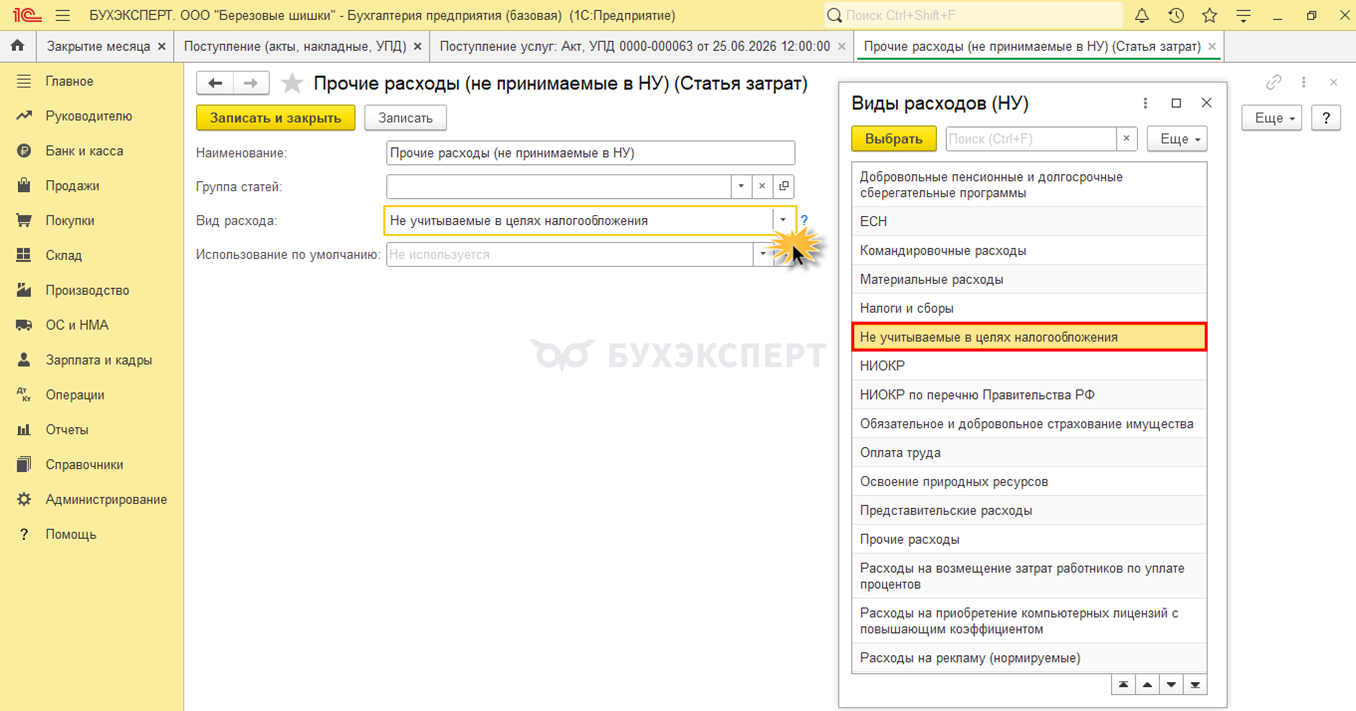Expand the Группа статей dropdown arrow
The width and height of the screenshot is (1356, 711).
[741, 186]
